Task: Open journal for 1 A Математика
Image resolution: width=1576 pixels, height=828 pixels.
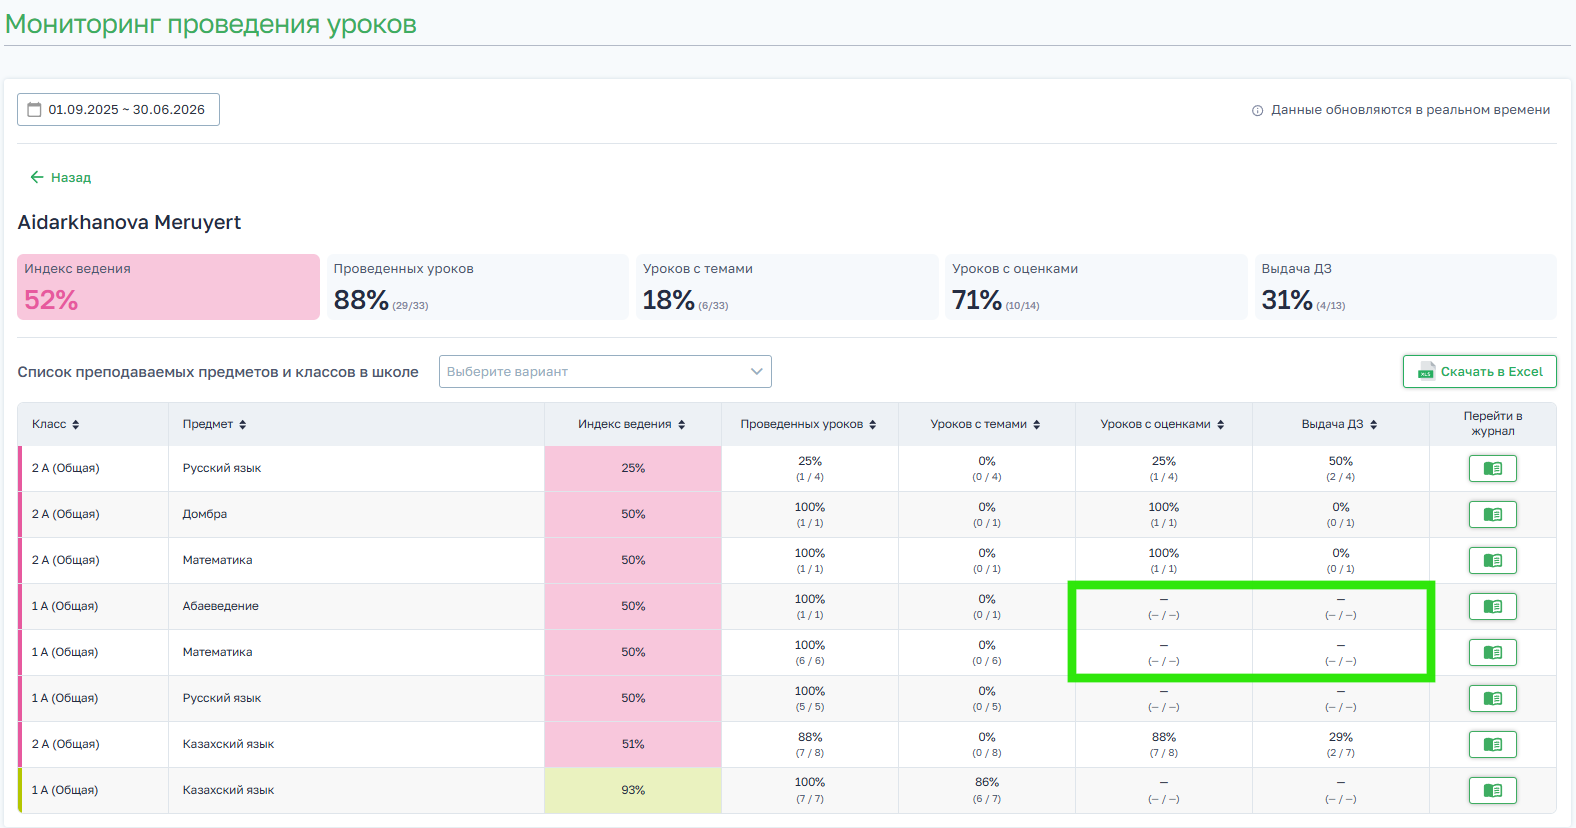Action: [x=1492, y=652]
